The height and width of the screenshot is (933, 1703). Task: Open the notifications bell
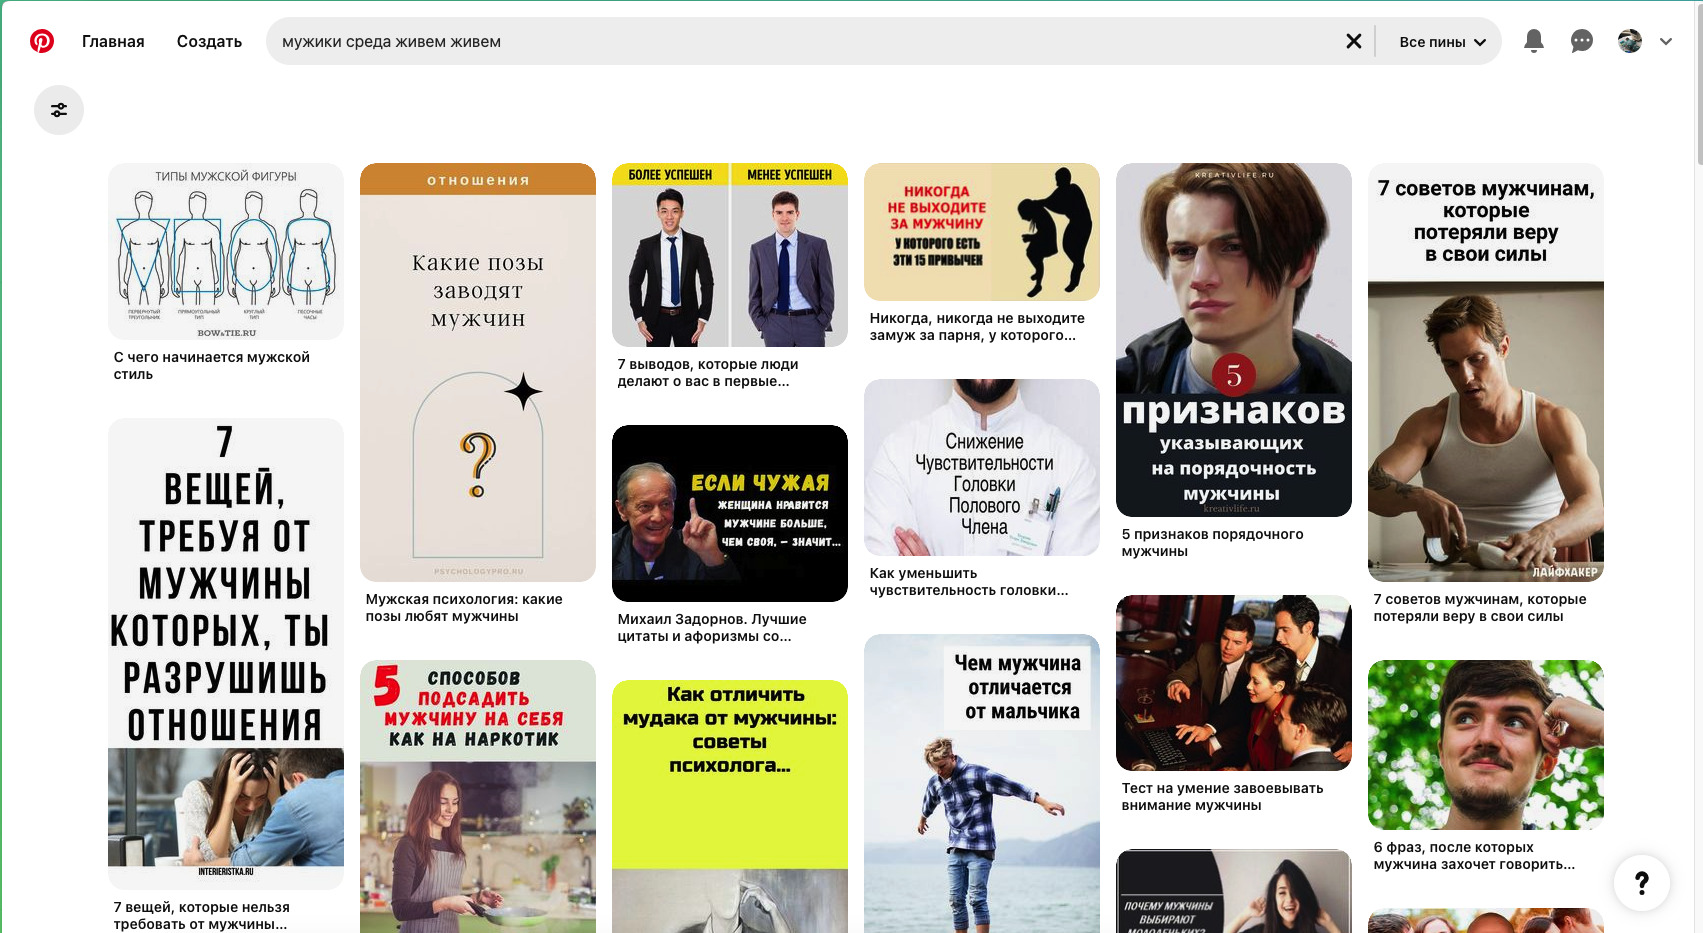pos(1533,41)
